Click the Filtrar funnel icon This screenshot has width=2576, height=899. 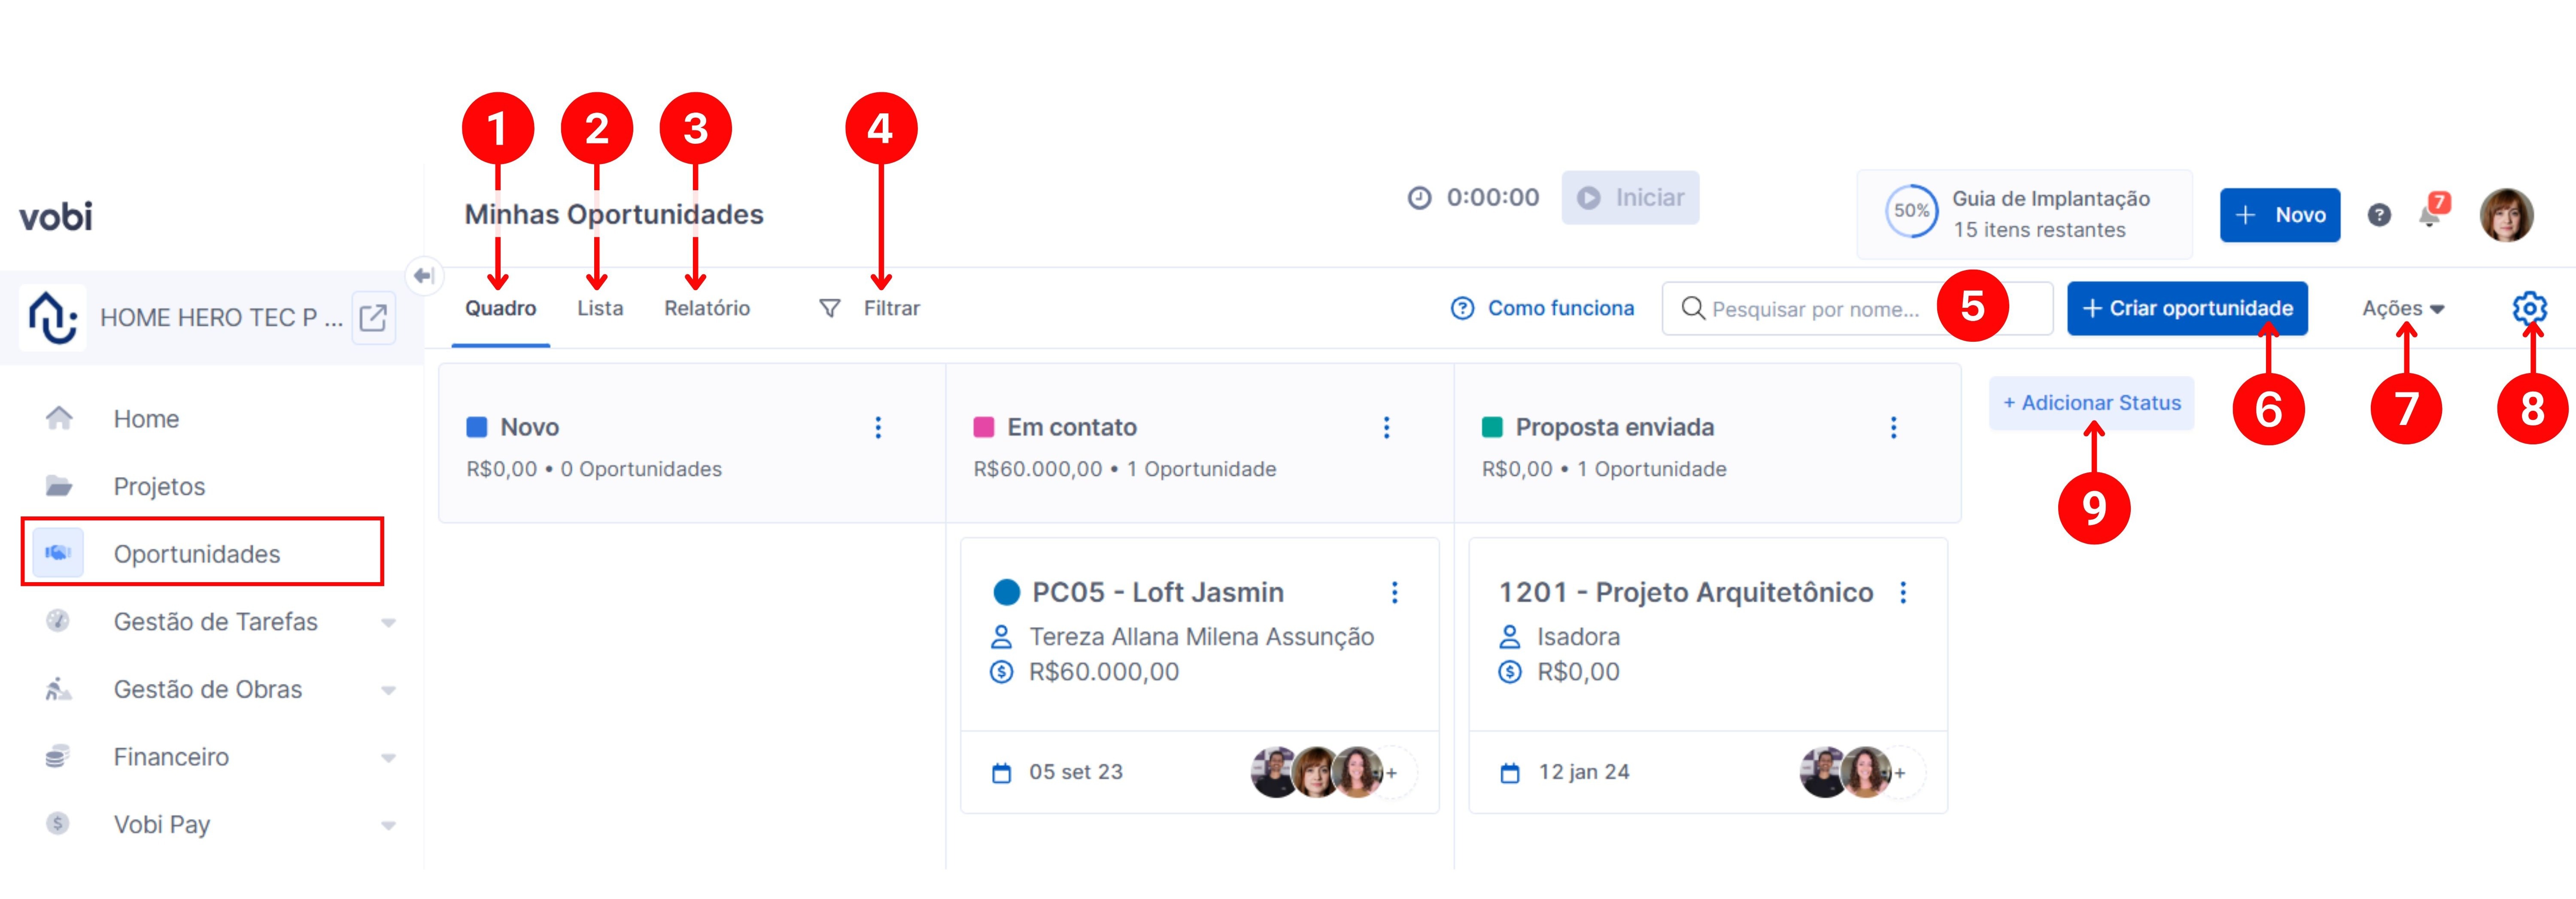pos(829,308)
